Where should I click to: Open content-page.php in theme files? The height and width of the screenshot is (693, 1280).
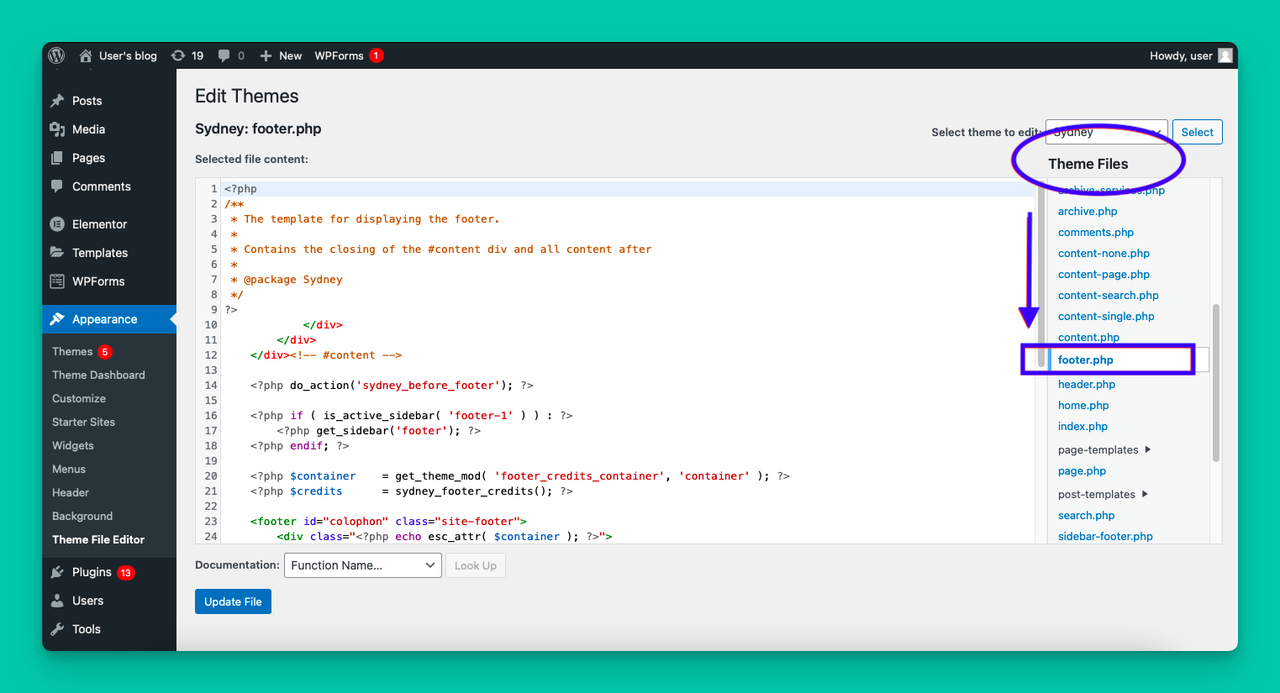pos(1104,274)
